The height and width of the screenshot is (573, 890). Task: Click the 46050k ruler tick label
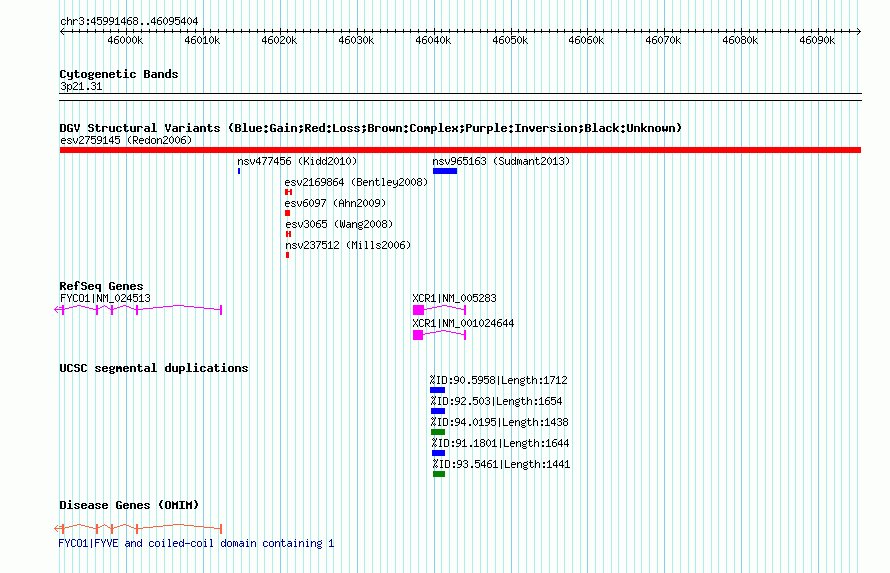pyautogui.click(x=510, y=40)
